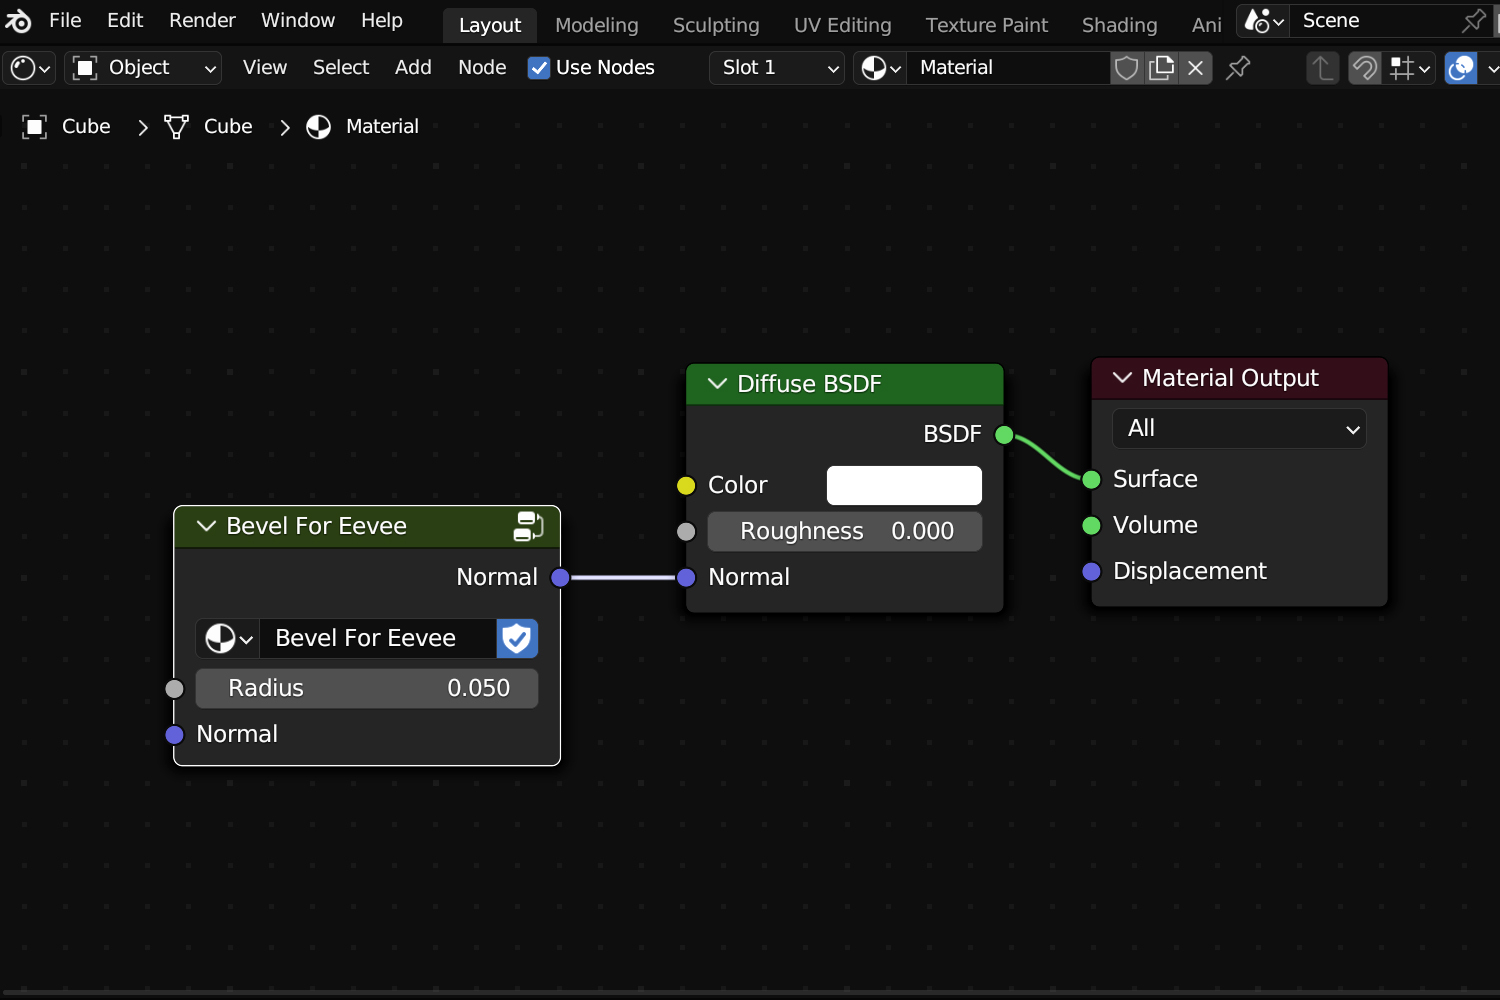Click the Bevel For Eevee group name field
Image resolution: width=1500 pixels, height=1000 pixels.
point(378,639)
